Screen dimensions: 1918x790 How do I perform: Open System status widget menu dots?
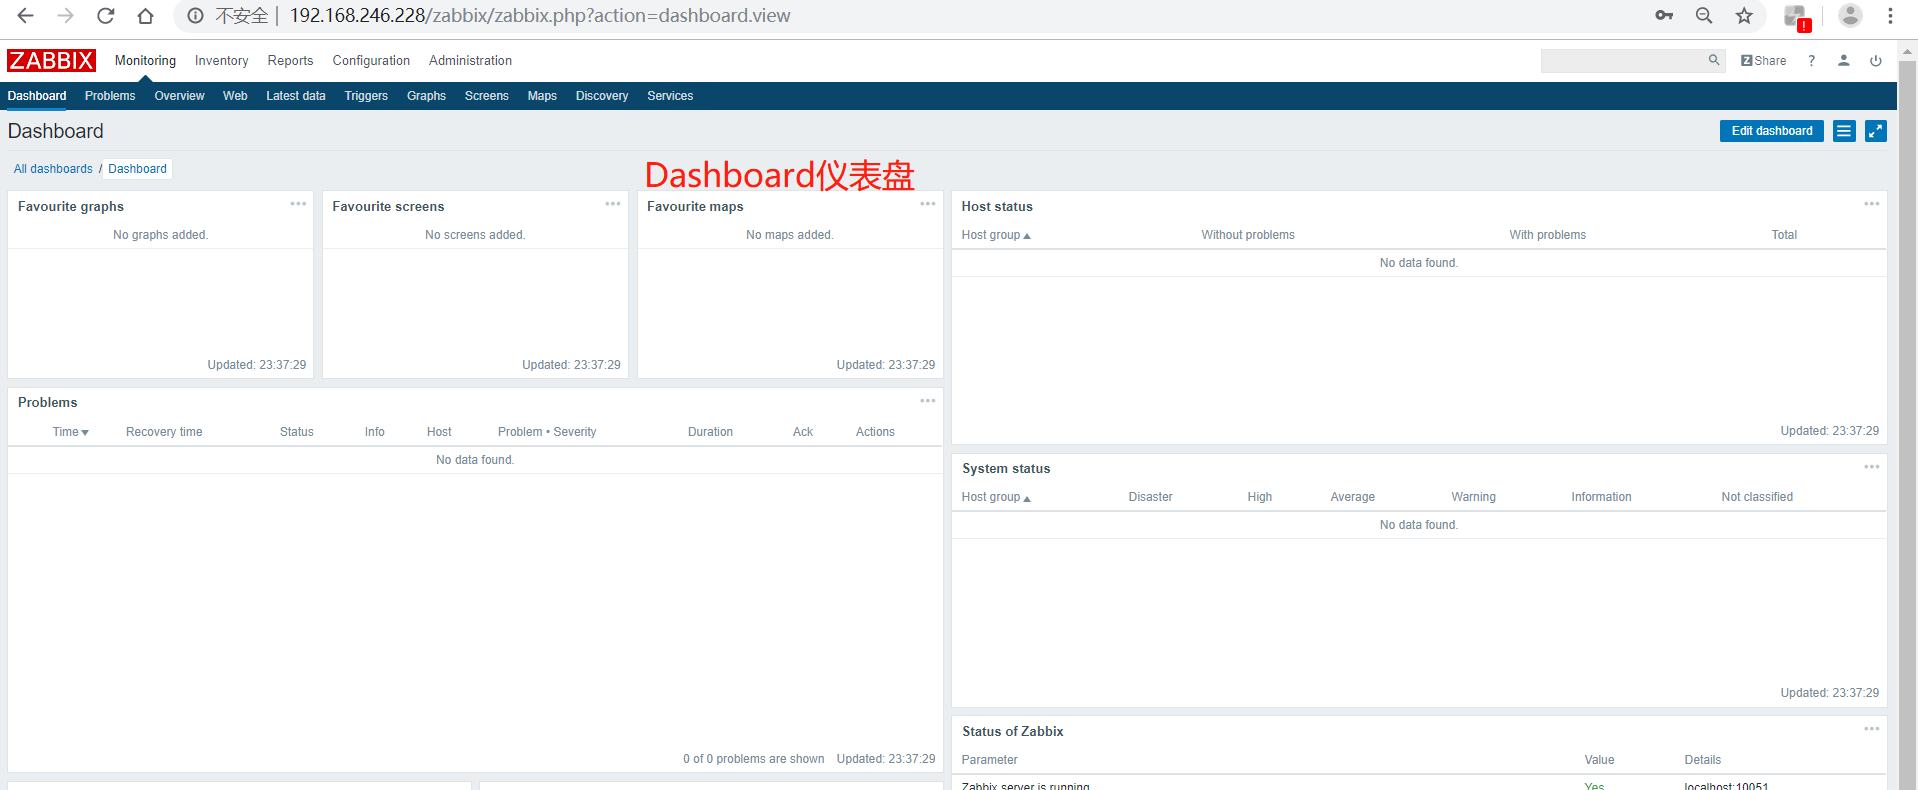[x=1872, y=467]
